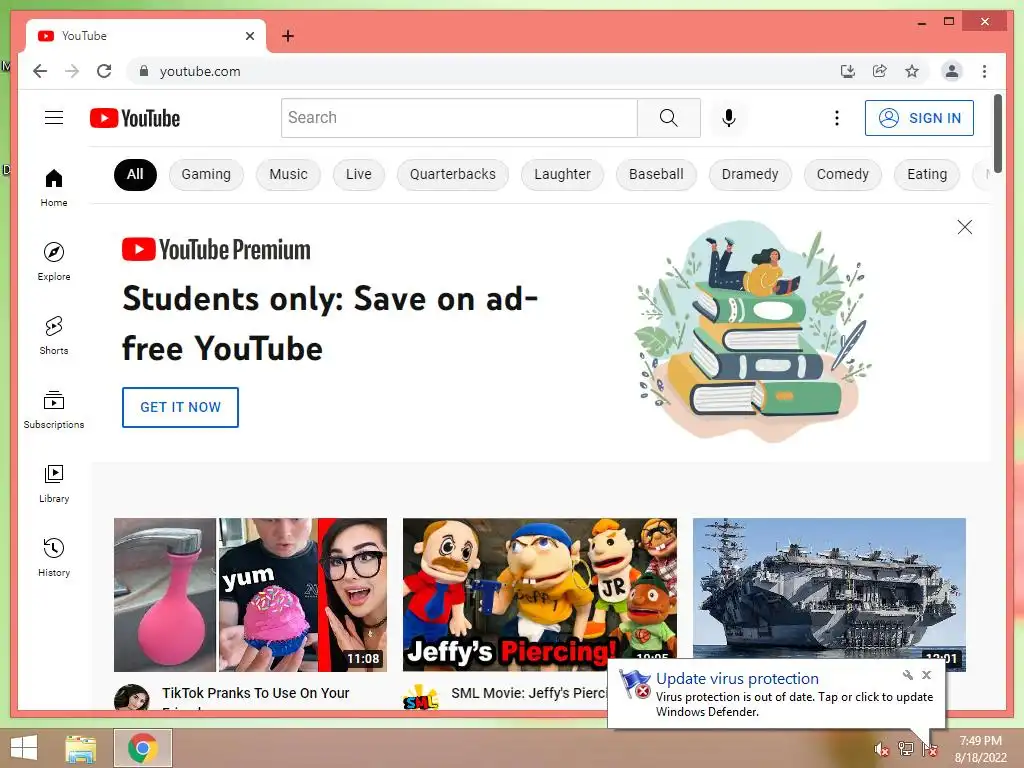Open Library in the sidebar

[54, 483]
